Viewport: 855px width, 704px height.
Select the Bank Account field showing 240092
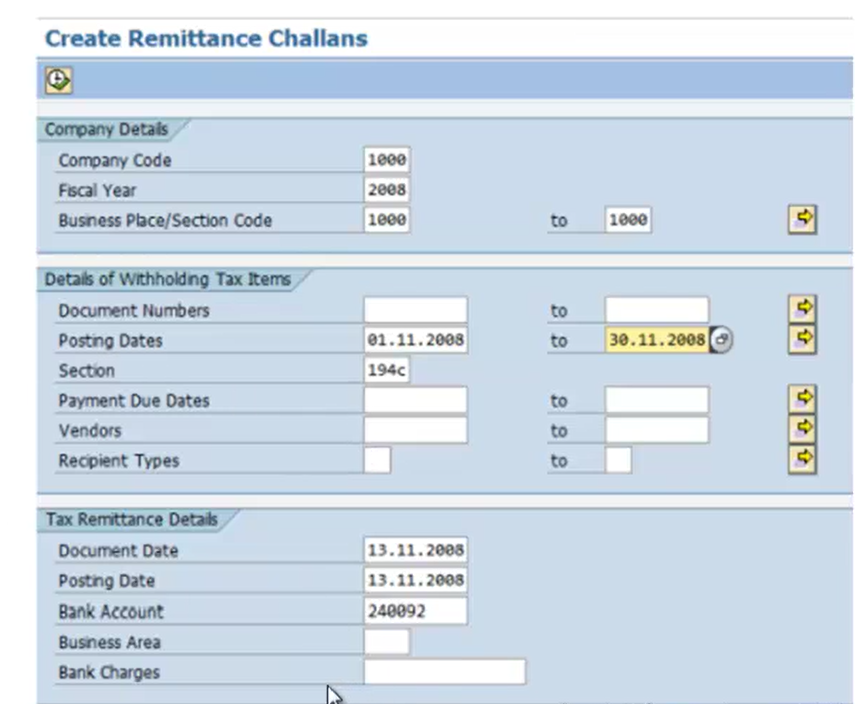[416, 611]
